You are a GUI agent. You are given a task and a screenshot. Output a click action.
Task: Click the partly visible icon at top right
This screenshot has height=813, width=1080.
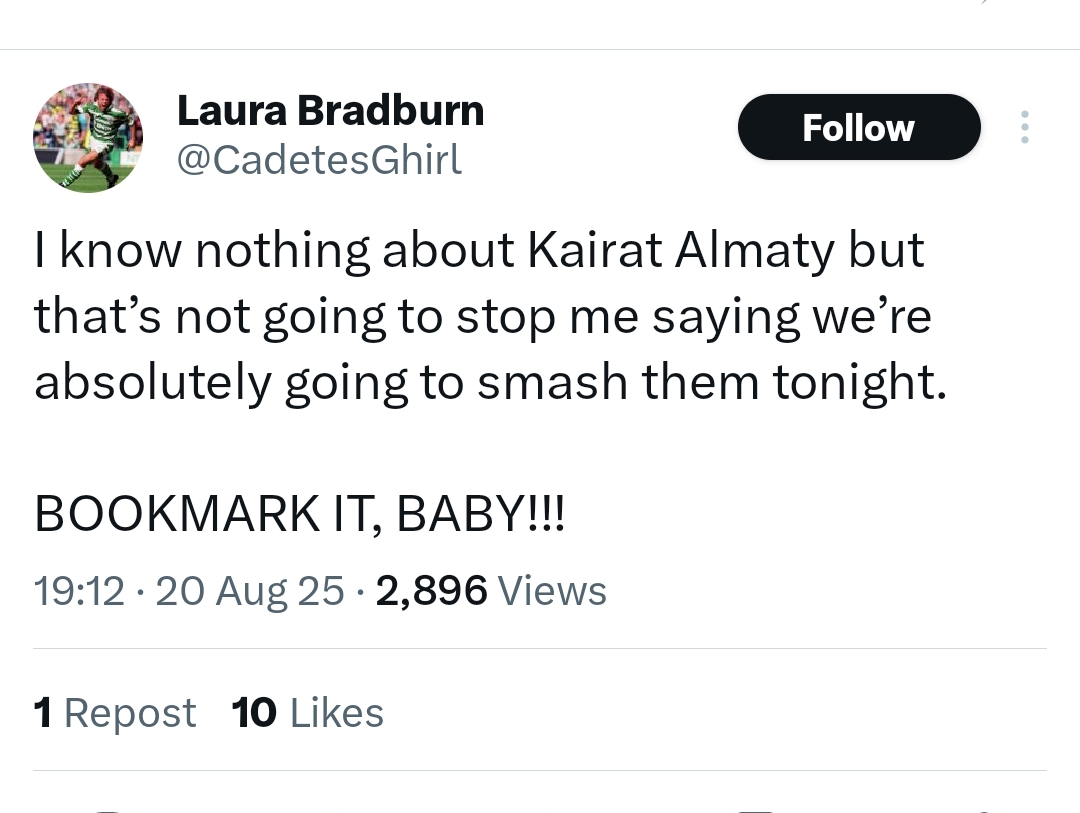coord(985,2)
